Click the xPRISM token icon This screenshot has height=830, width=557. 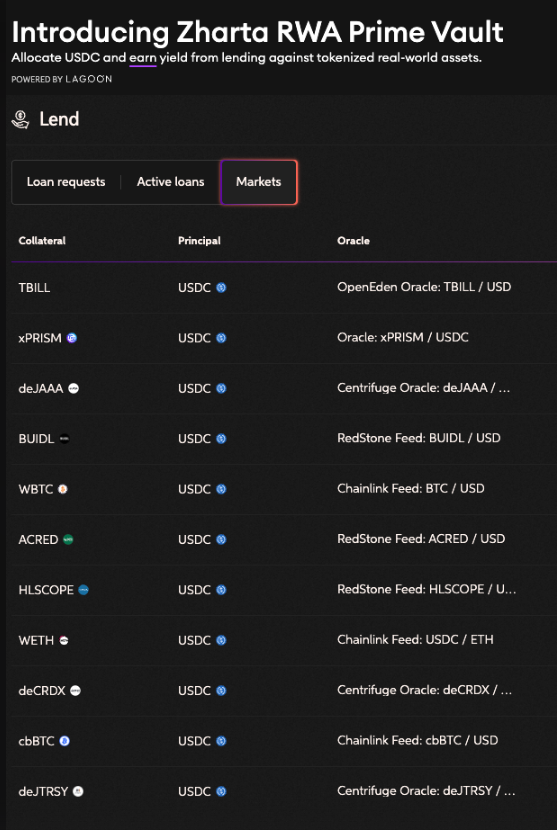[x=71, y=338]
